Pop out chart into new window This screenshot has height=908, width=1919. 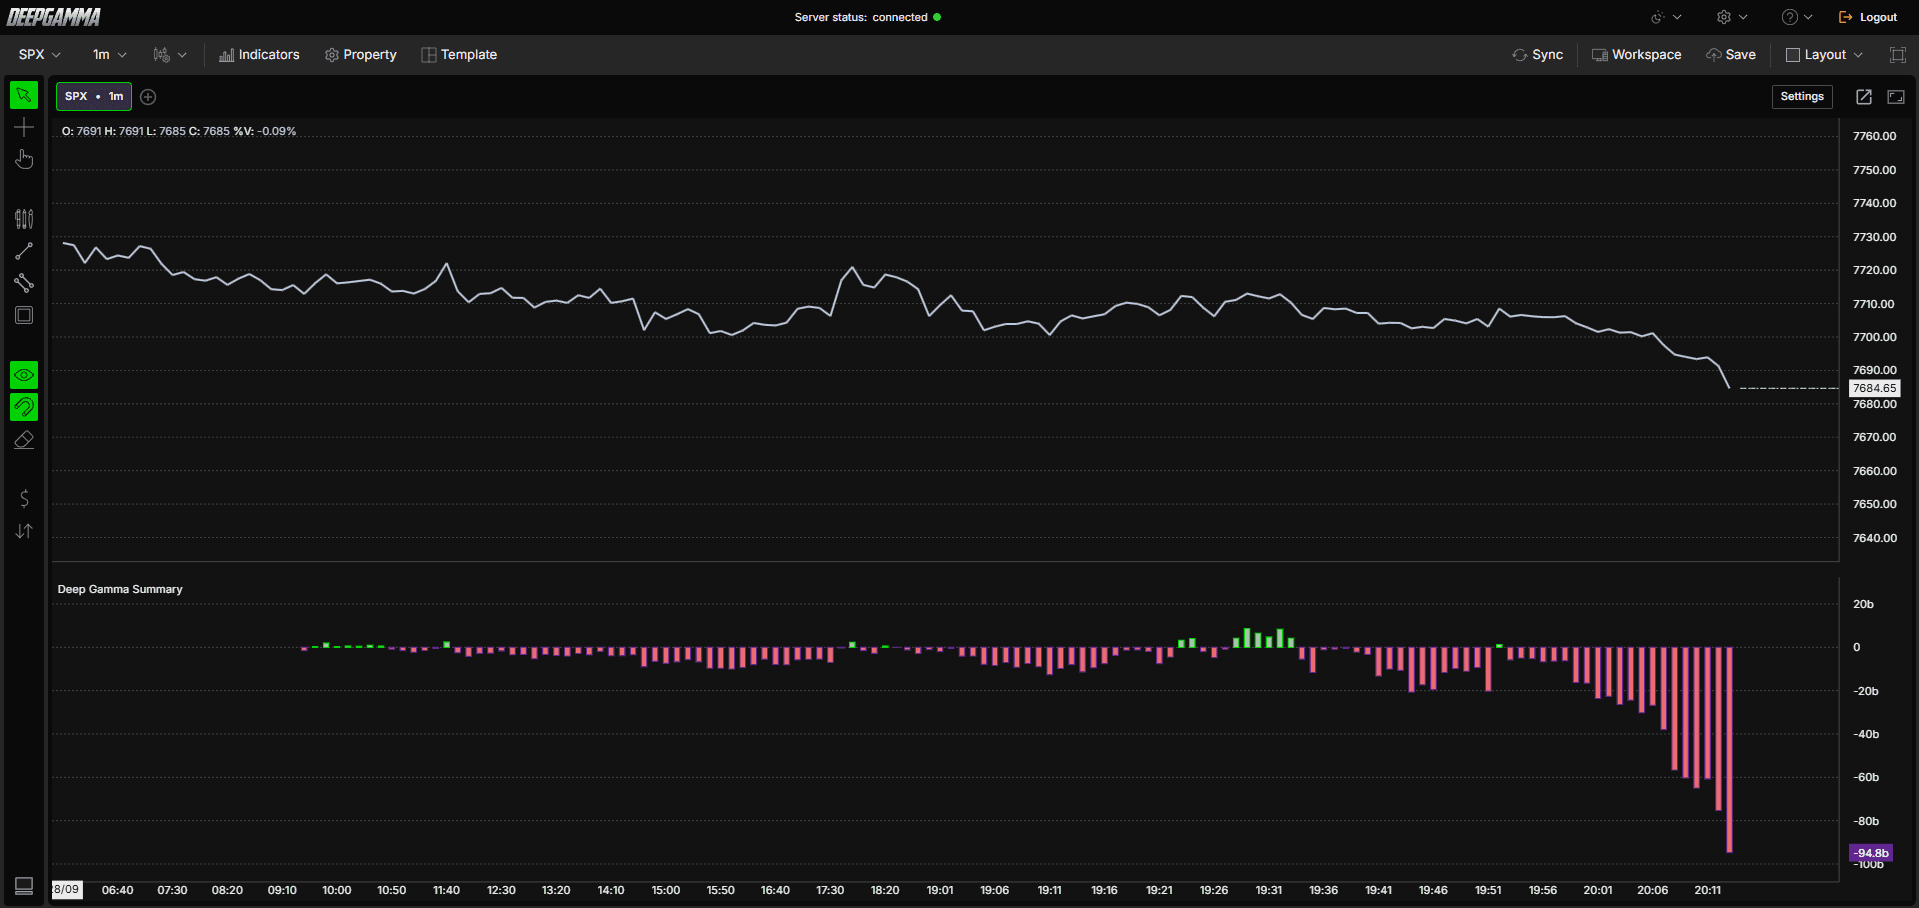click(1864, 97)
